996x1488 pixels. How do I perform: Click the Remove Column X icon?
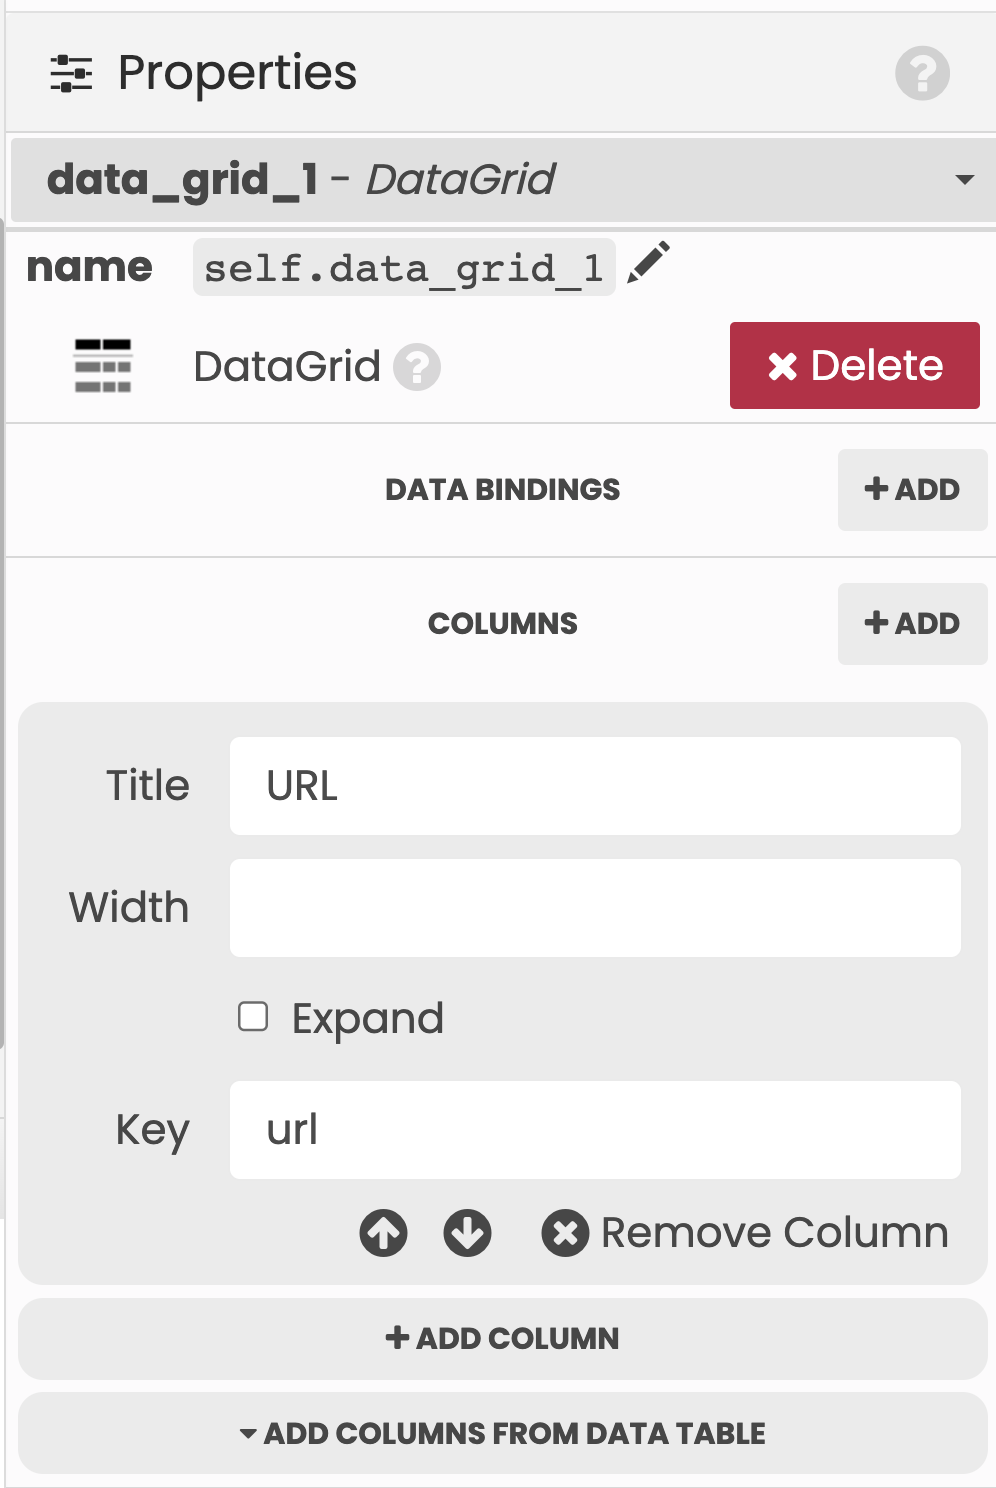(x=565, y=1233)
